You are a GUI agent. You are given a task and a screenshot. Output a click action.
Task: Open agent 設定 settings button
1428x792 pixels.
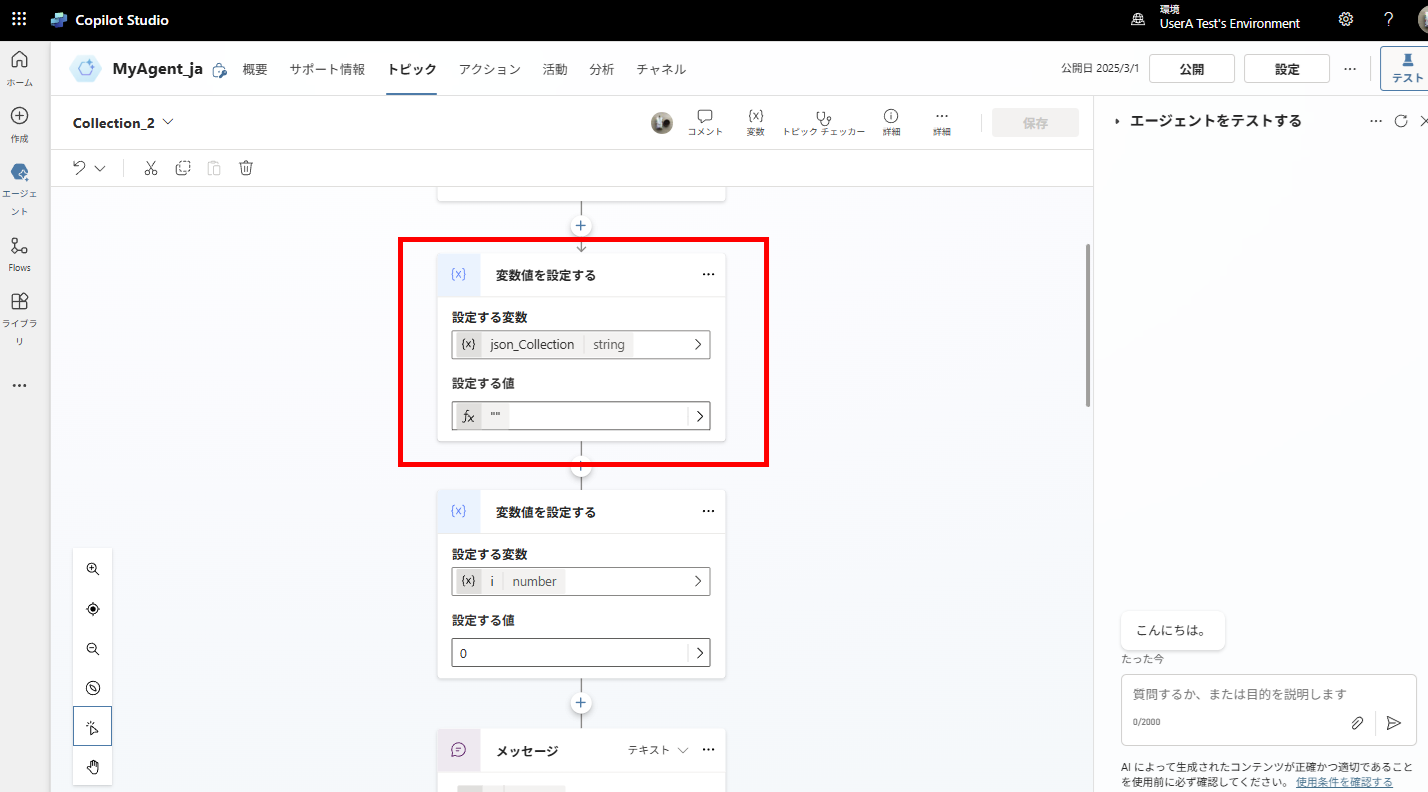[1287, 68]
